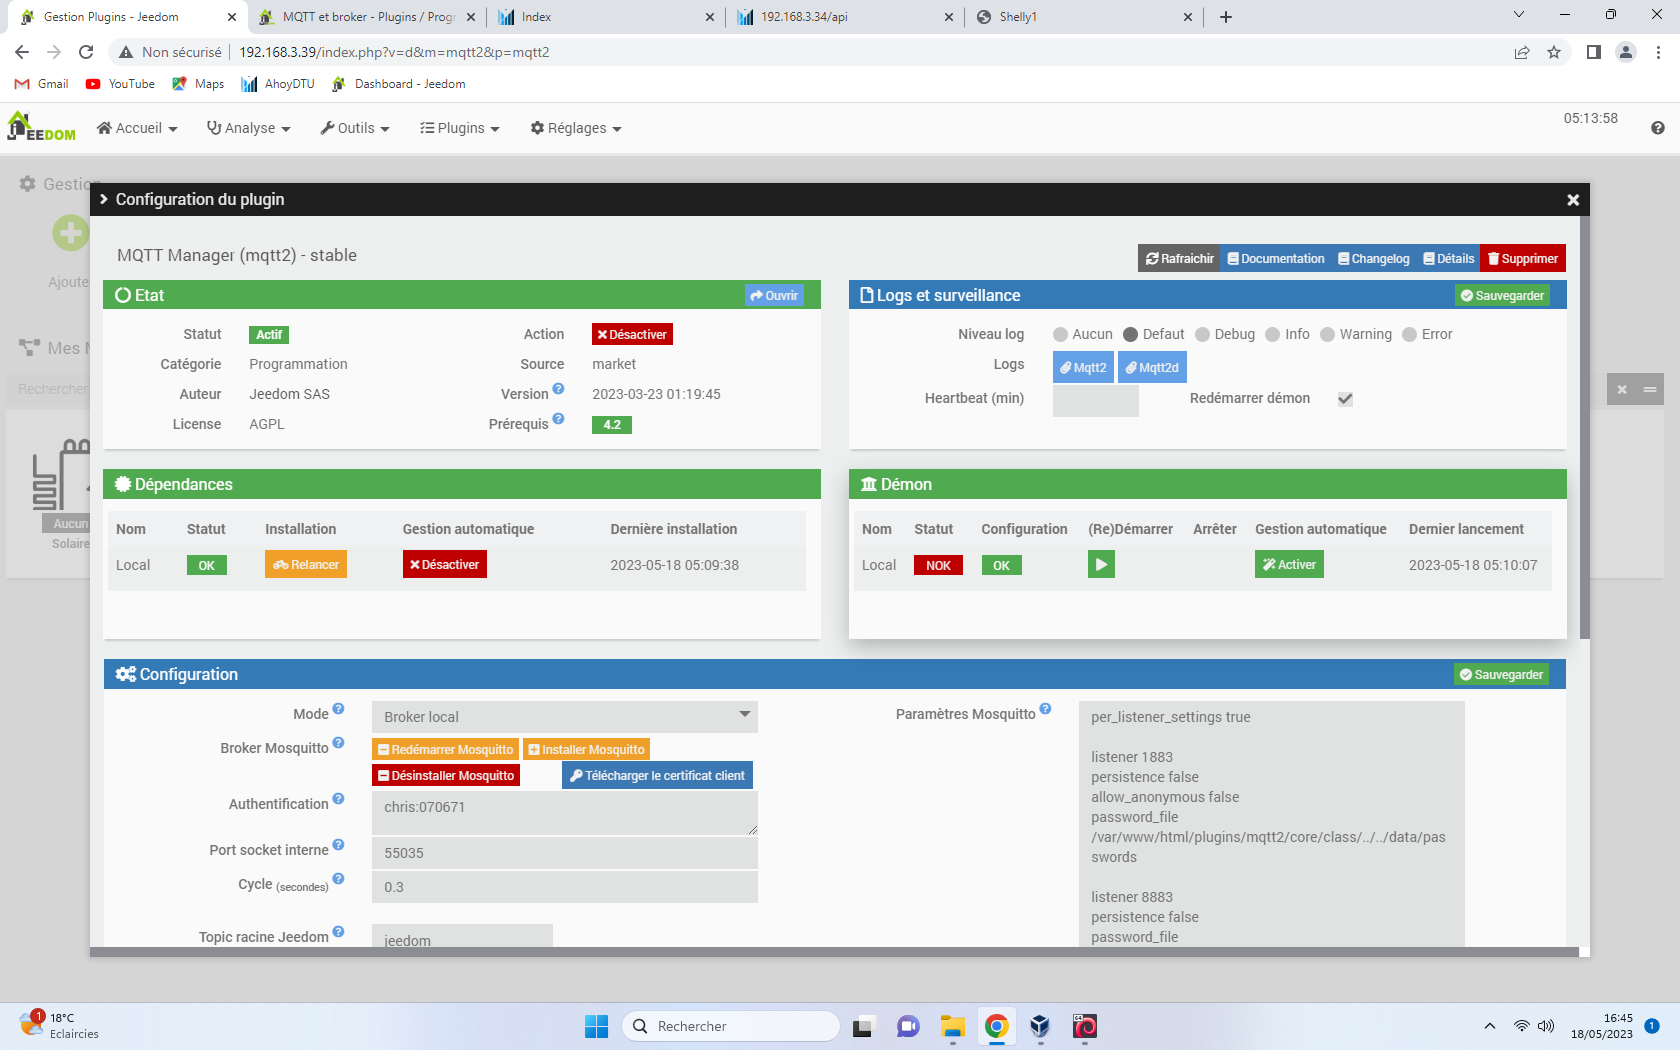The image size is (1680, 1050).
Task: Open the Chrome profile icon
Action: 1626,52
